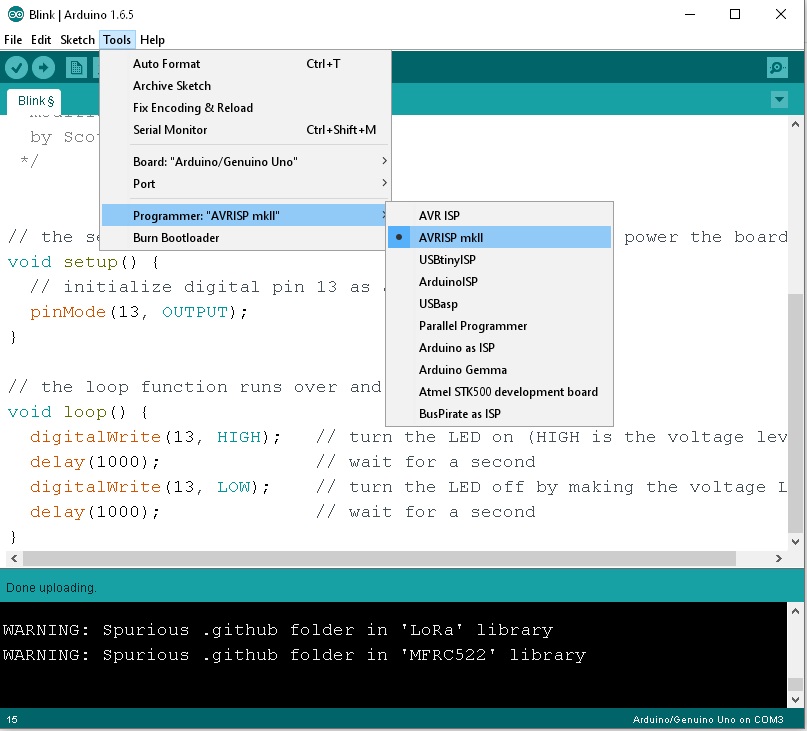Minimize the Arduino window
The image size is (807, 731).
[x=690, y=14]
